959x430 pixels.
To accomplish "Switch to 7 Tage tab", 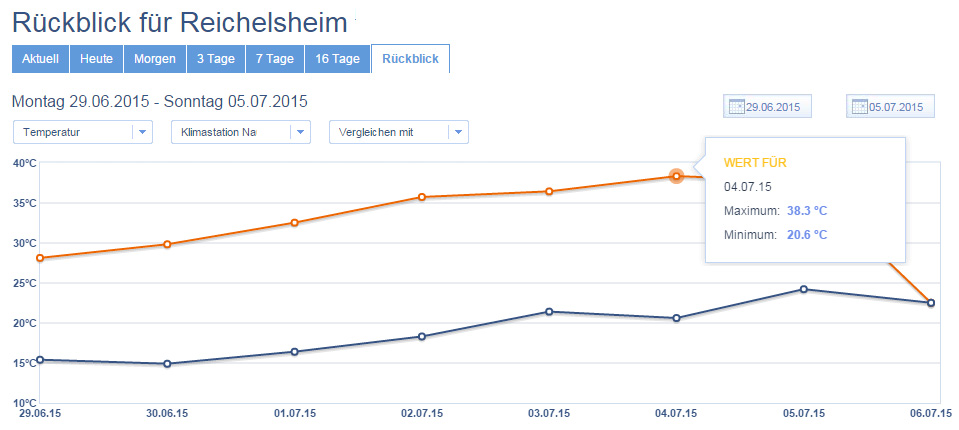I will click(x=274, y=59).
